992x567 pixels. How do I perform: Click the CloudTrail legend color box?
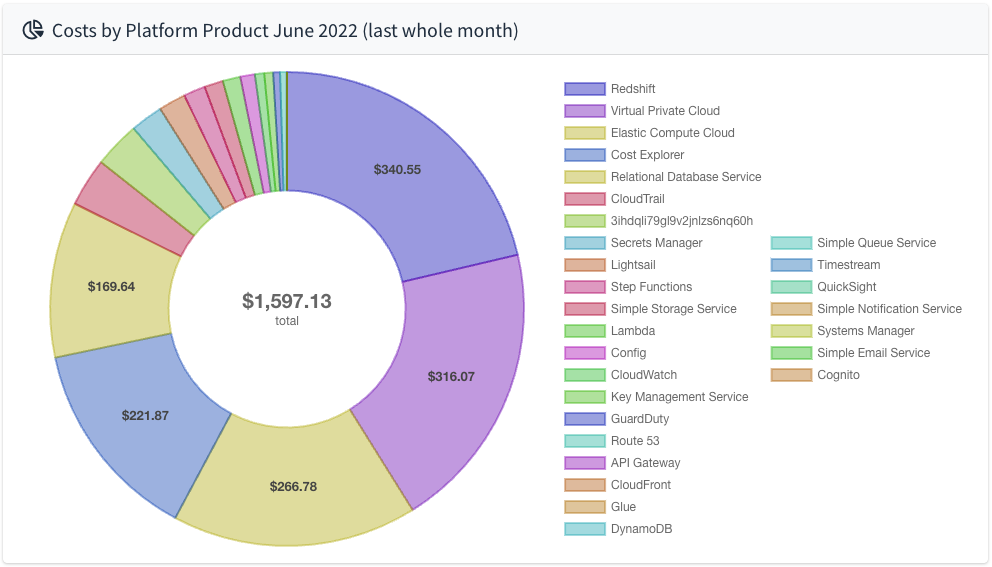[x=585, y=199]
